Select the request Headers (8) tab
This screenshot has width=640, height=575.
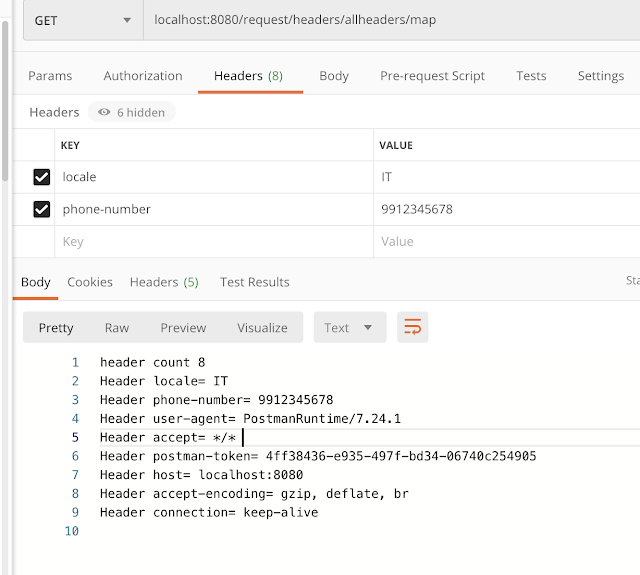tap(249, 76)
